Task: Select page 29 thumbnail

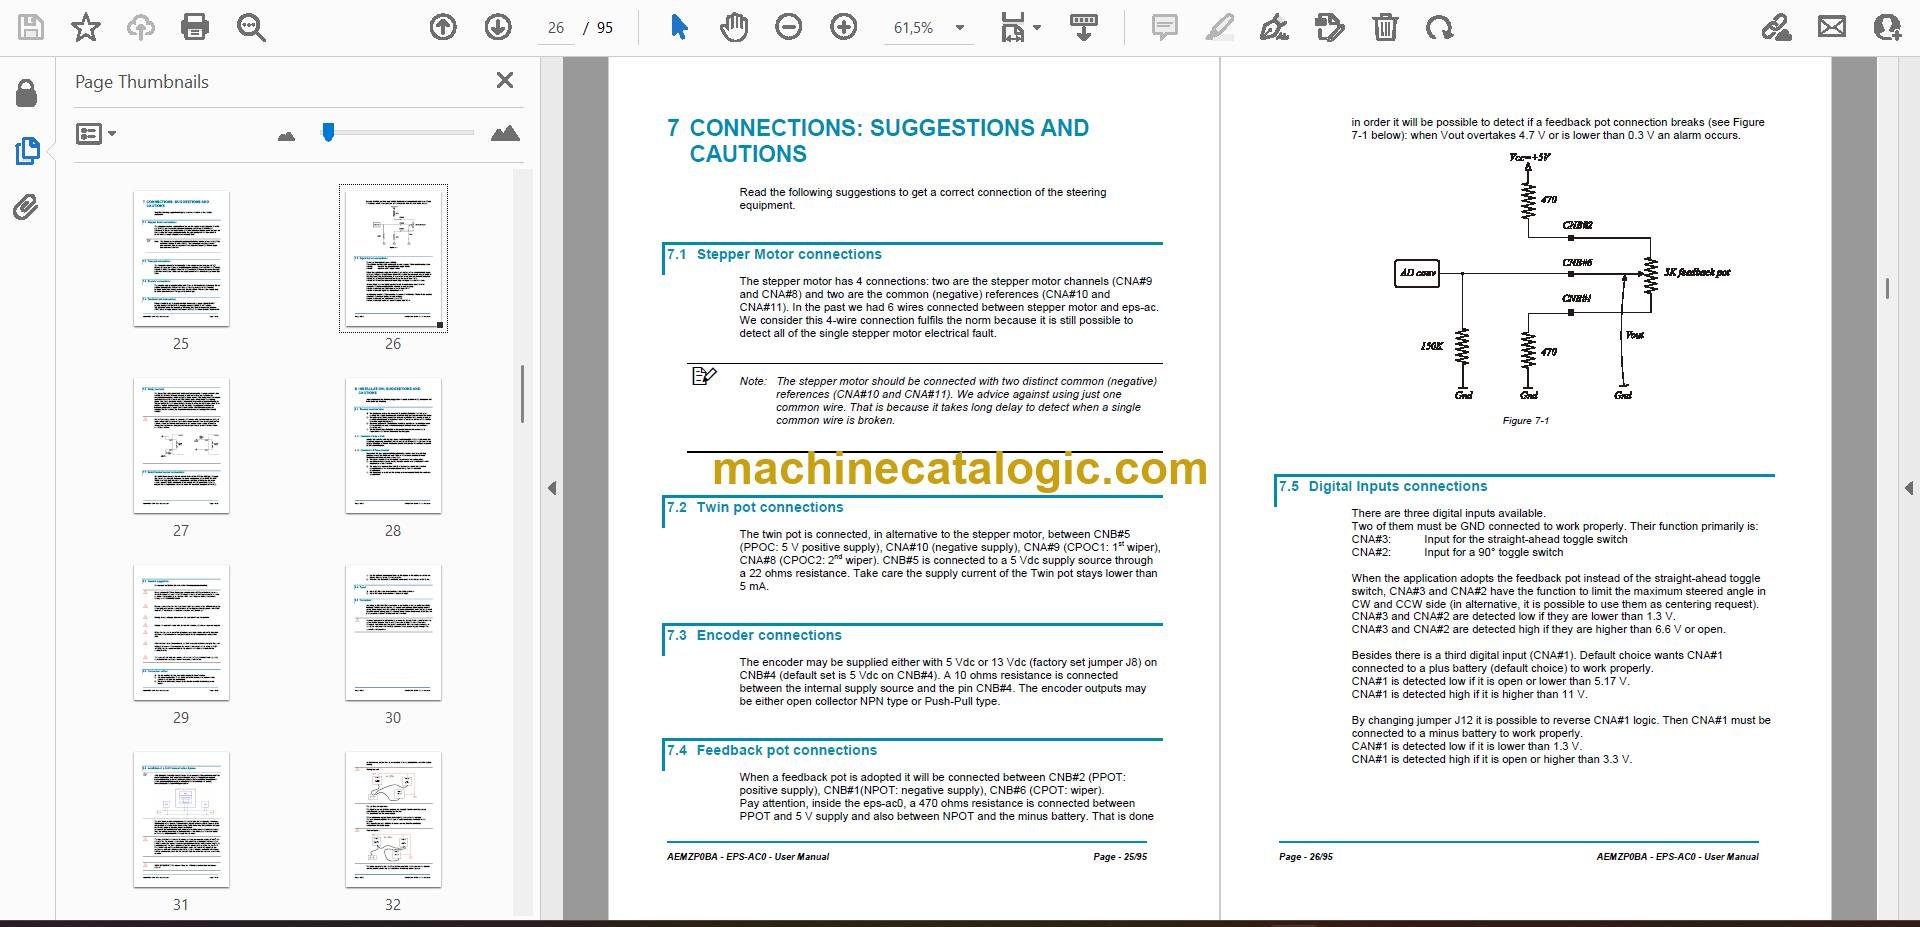Action: pyautogui.click(x=181, y=633)
